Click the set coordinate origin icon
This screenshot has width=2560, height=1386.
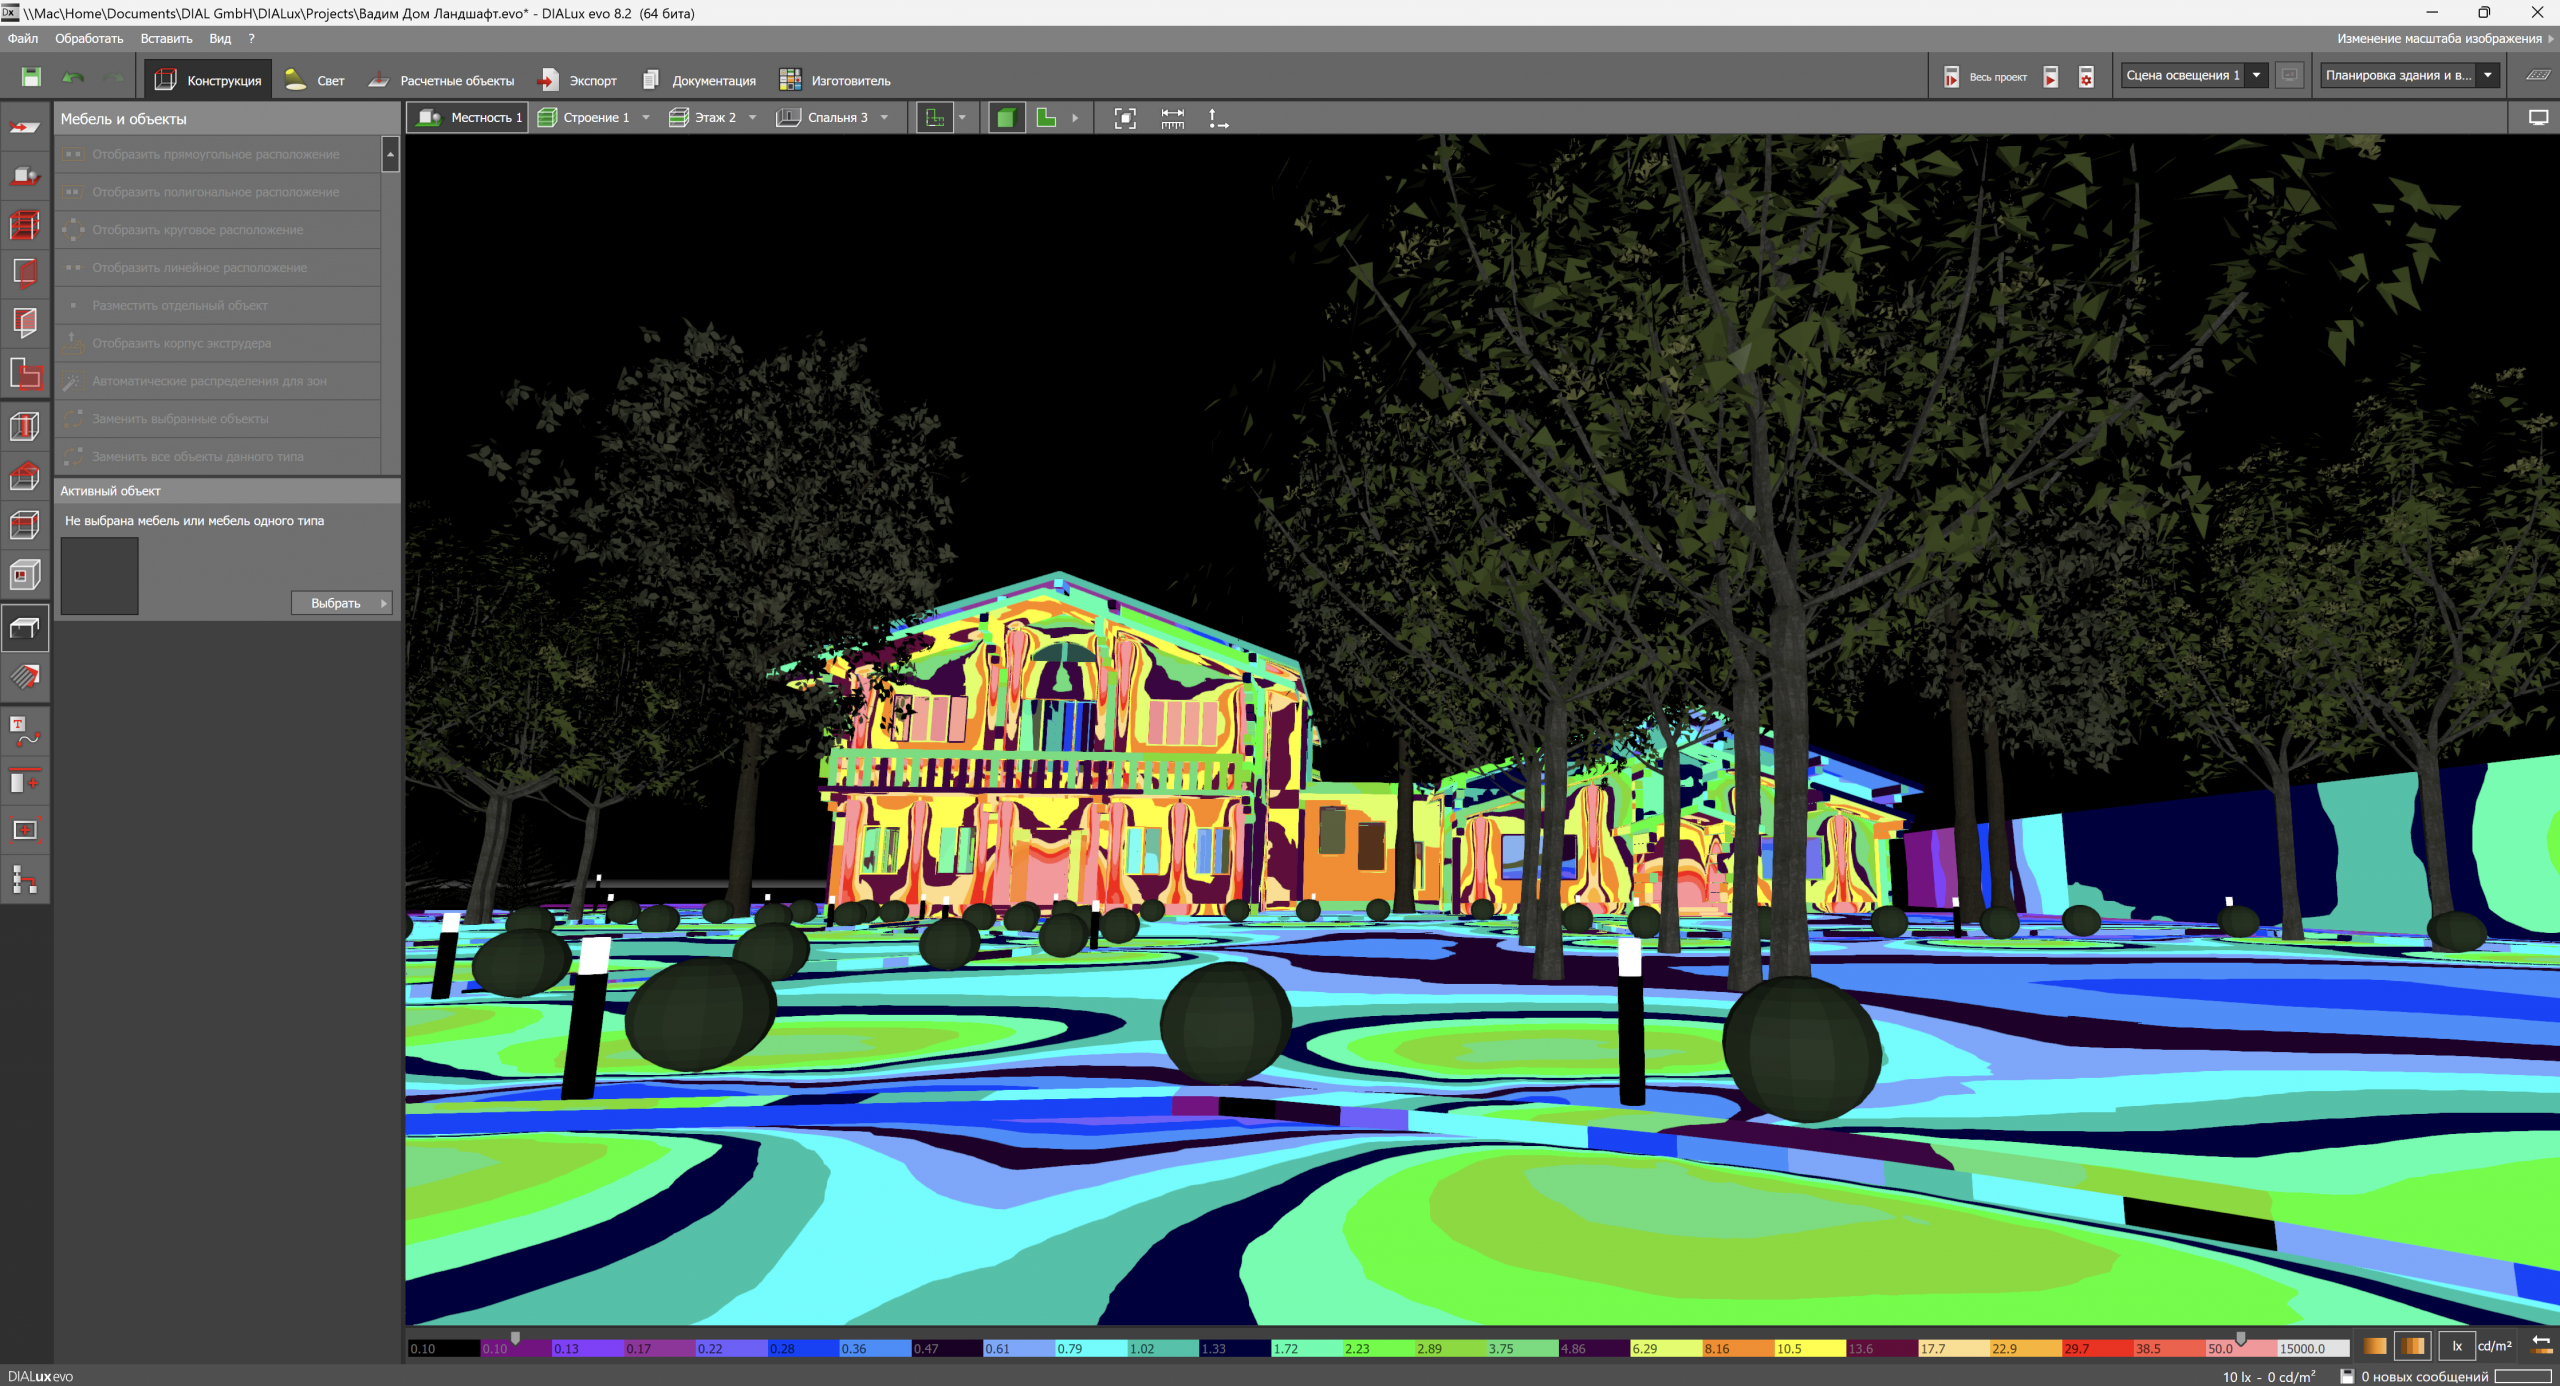1217,118
